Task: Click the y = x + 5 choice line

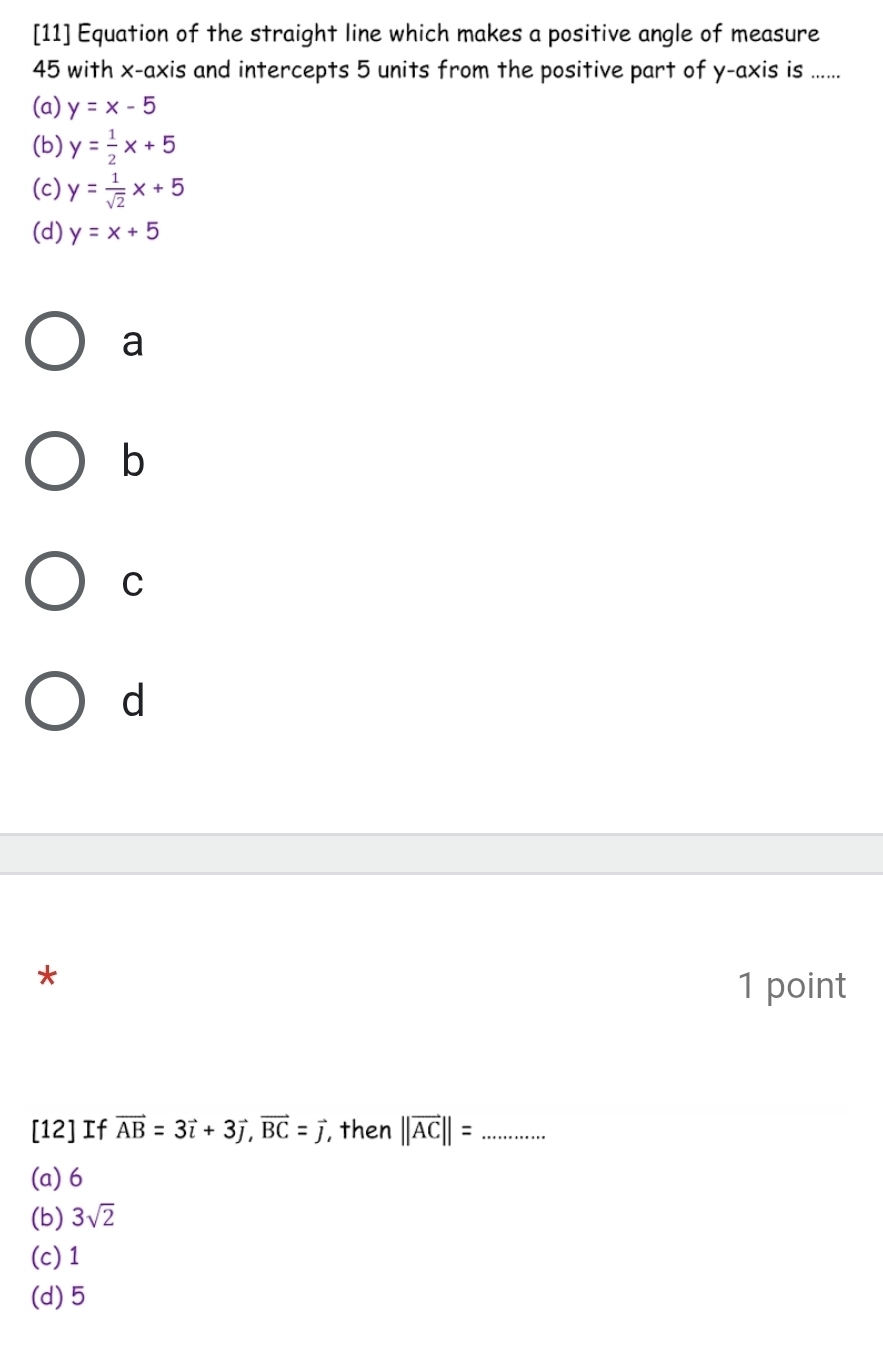Action: (x=95, y=232)
